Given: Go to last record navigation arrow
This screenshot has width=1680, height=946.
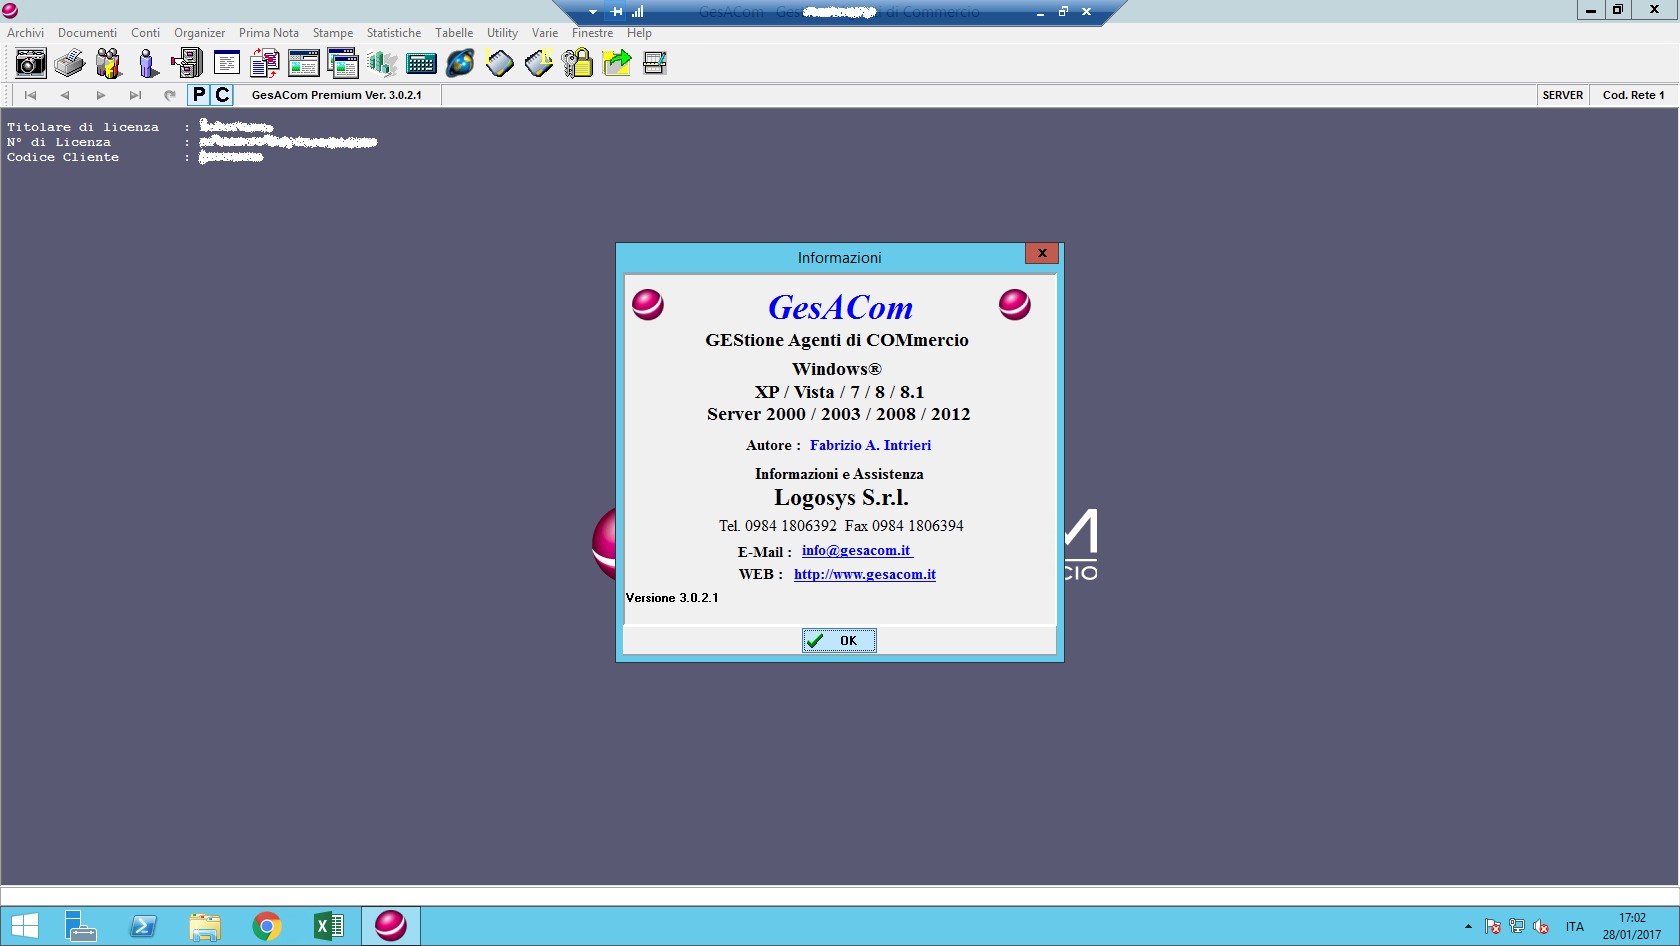Looking at the screenshot, I should (135, 95).
